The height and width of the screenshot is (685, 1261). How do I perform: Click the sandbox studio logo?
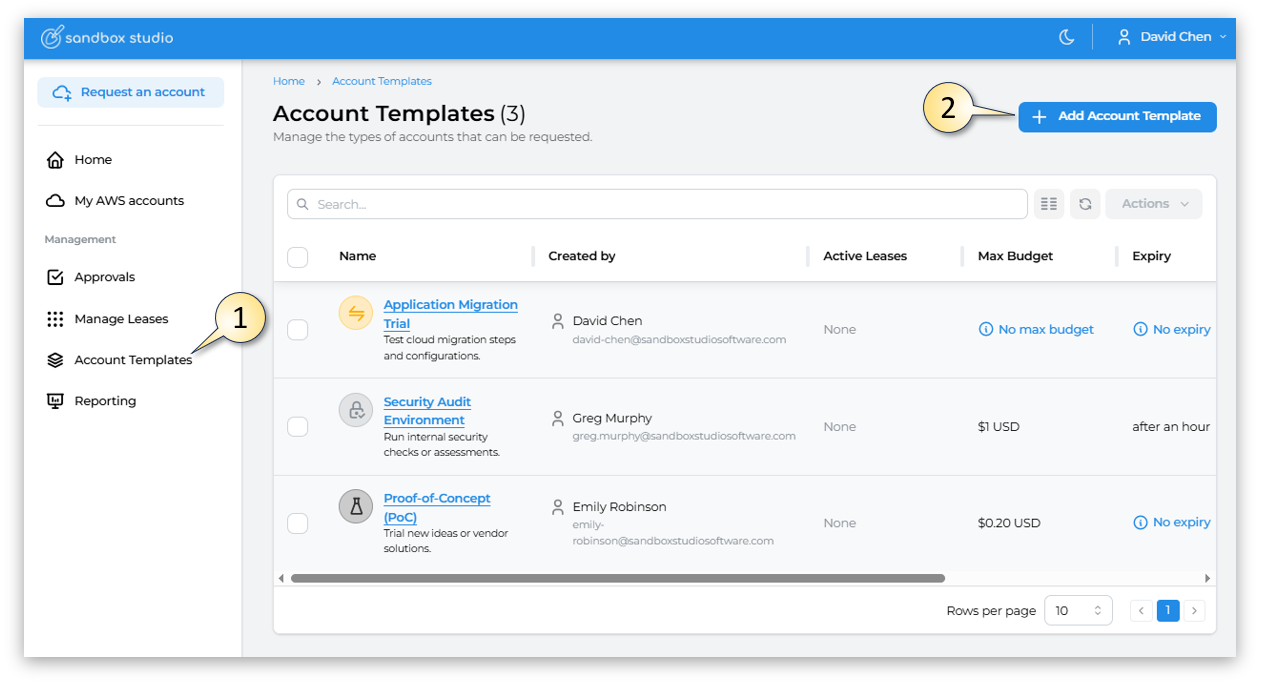107,37
